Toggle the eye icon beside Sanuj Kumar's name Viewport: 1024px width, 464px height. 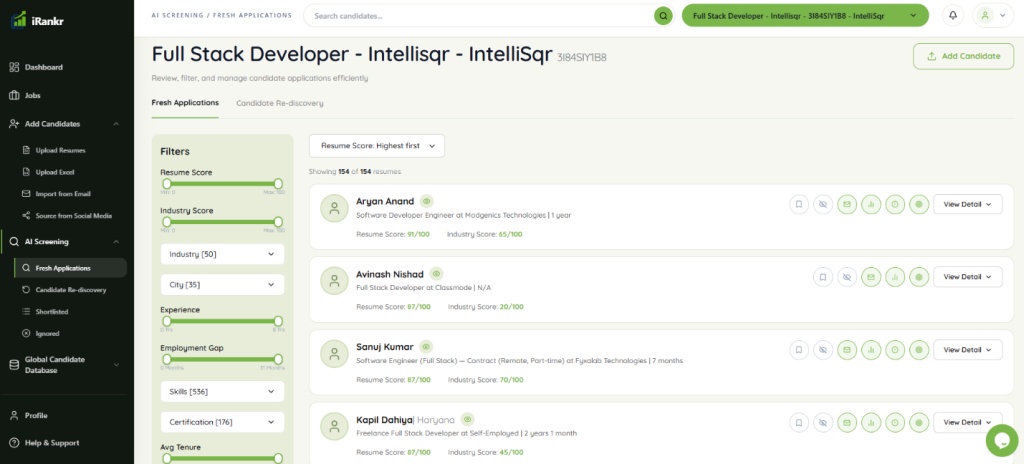(x=426, y=346)
